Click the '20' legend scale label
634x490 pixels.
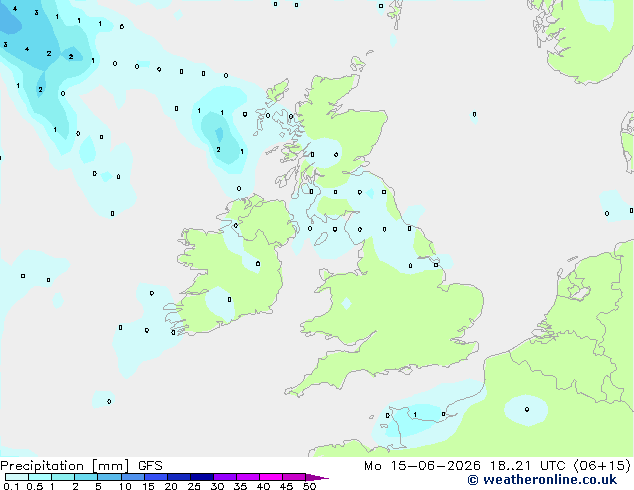tap(171, 486)
